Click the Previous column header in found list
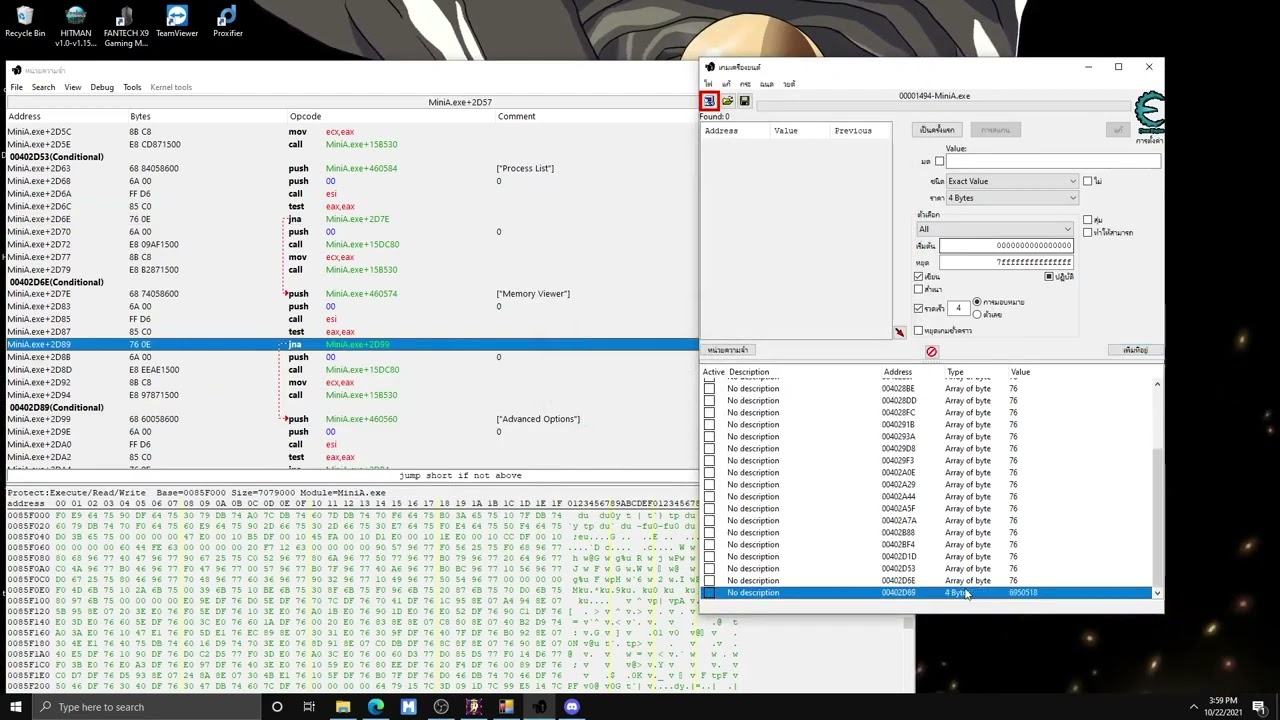1280x720 pixels. tap(861, 131)
